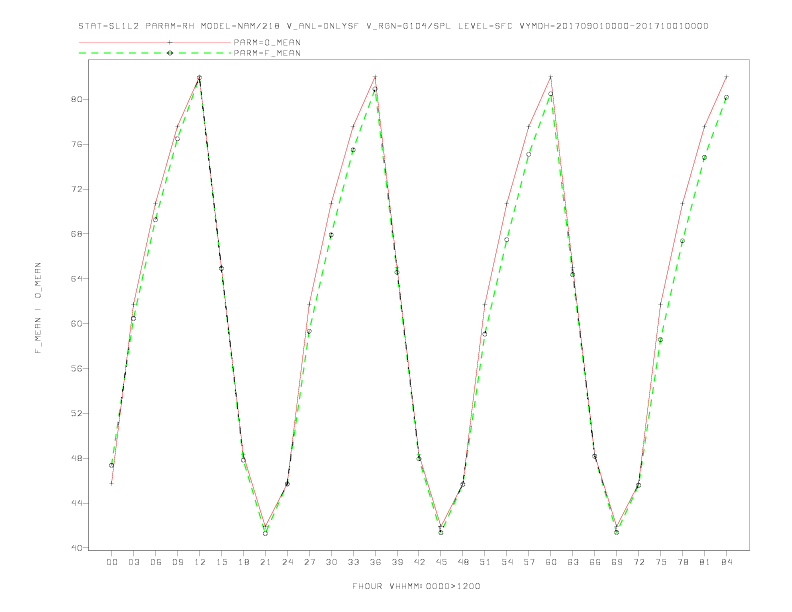This screenshot has width=792, height=612.
Task: Click the y-axis tick label 68
Action: [x=76, y=234]
